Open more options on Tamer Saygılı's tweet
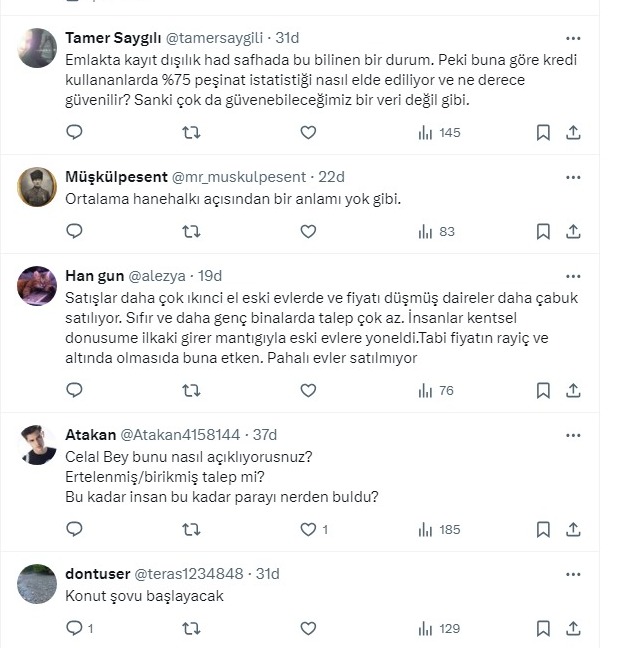Viewport: 617px width, 648px height. (573, 38)
